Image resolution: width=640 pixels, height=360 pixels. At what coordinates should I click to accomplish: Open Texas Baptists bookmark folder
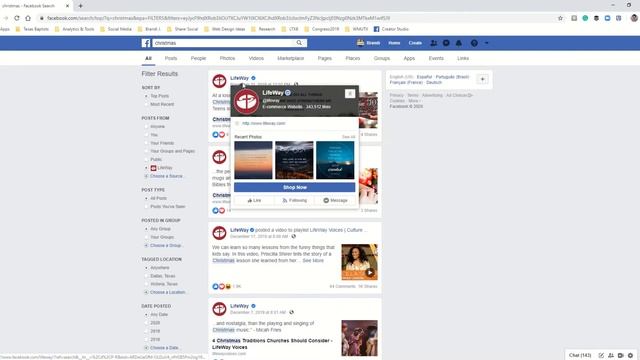tap(32, 29)
